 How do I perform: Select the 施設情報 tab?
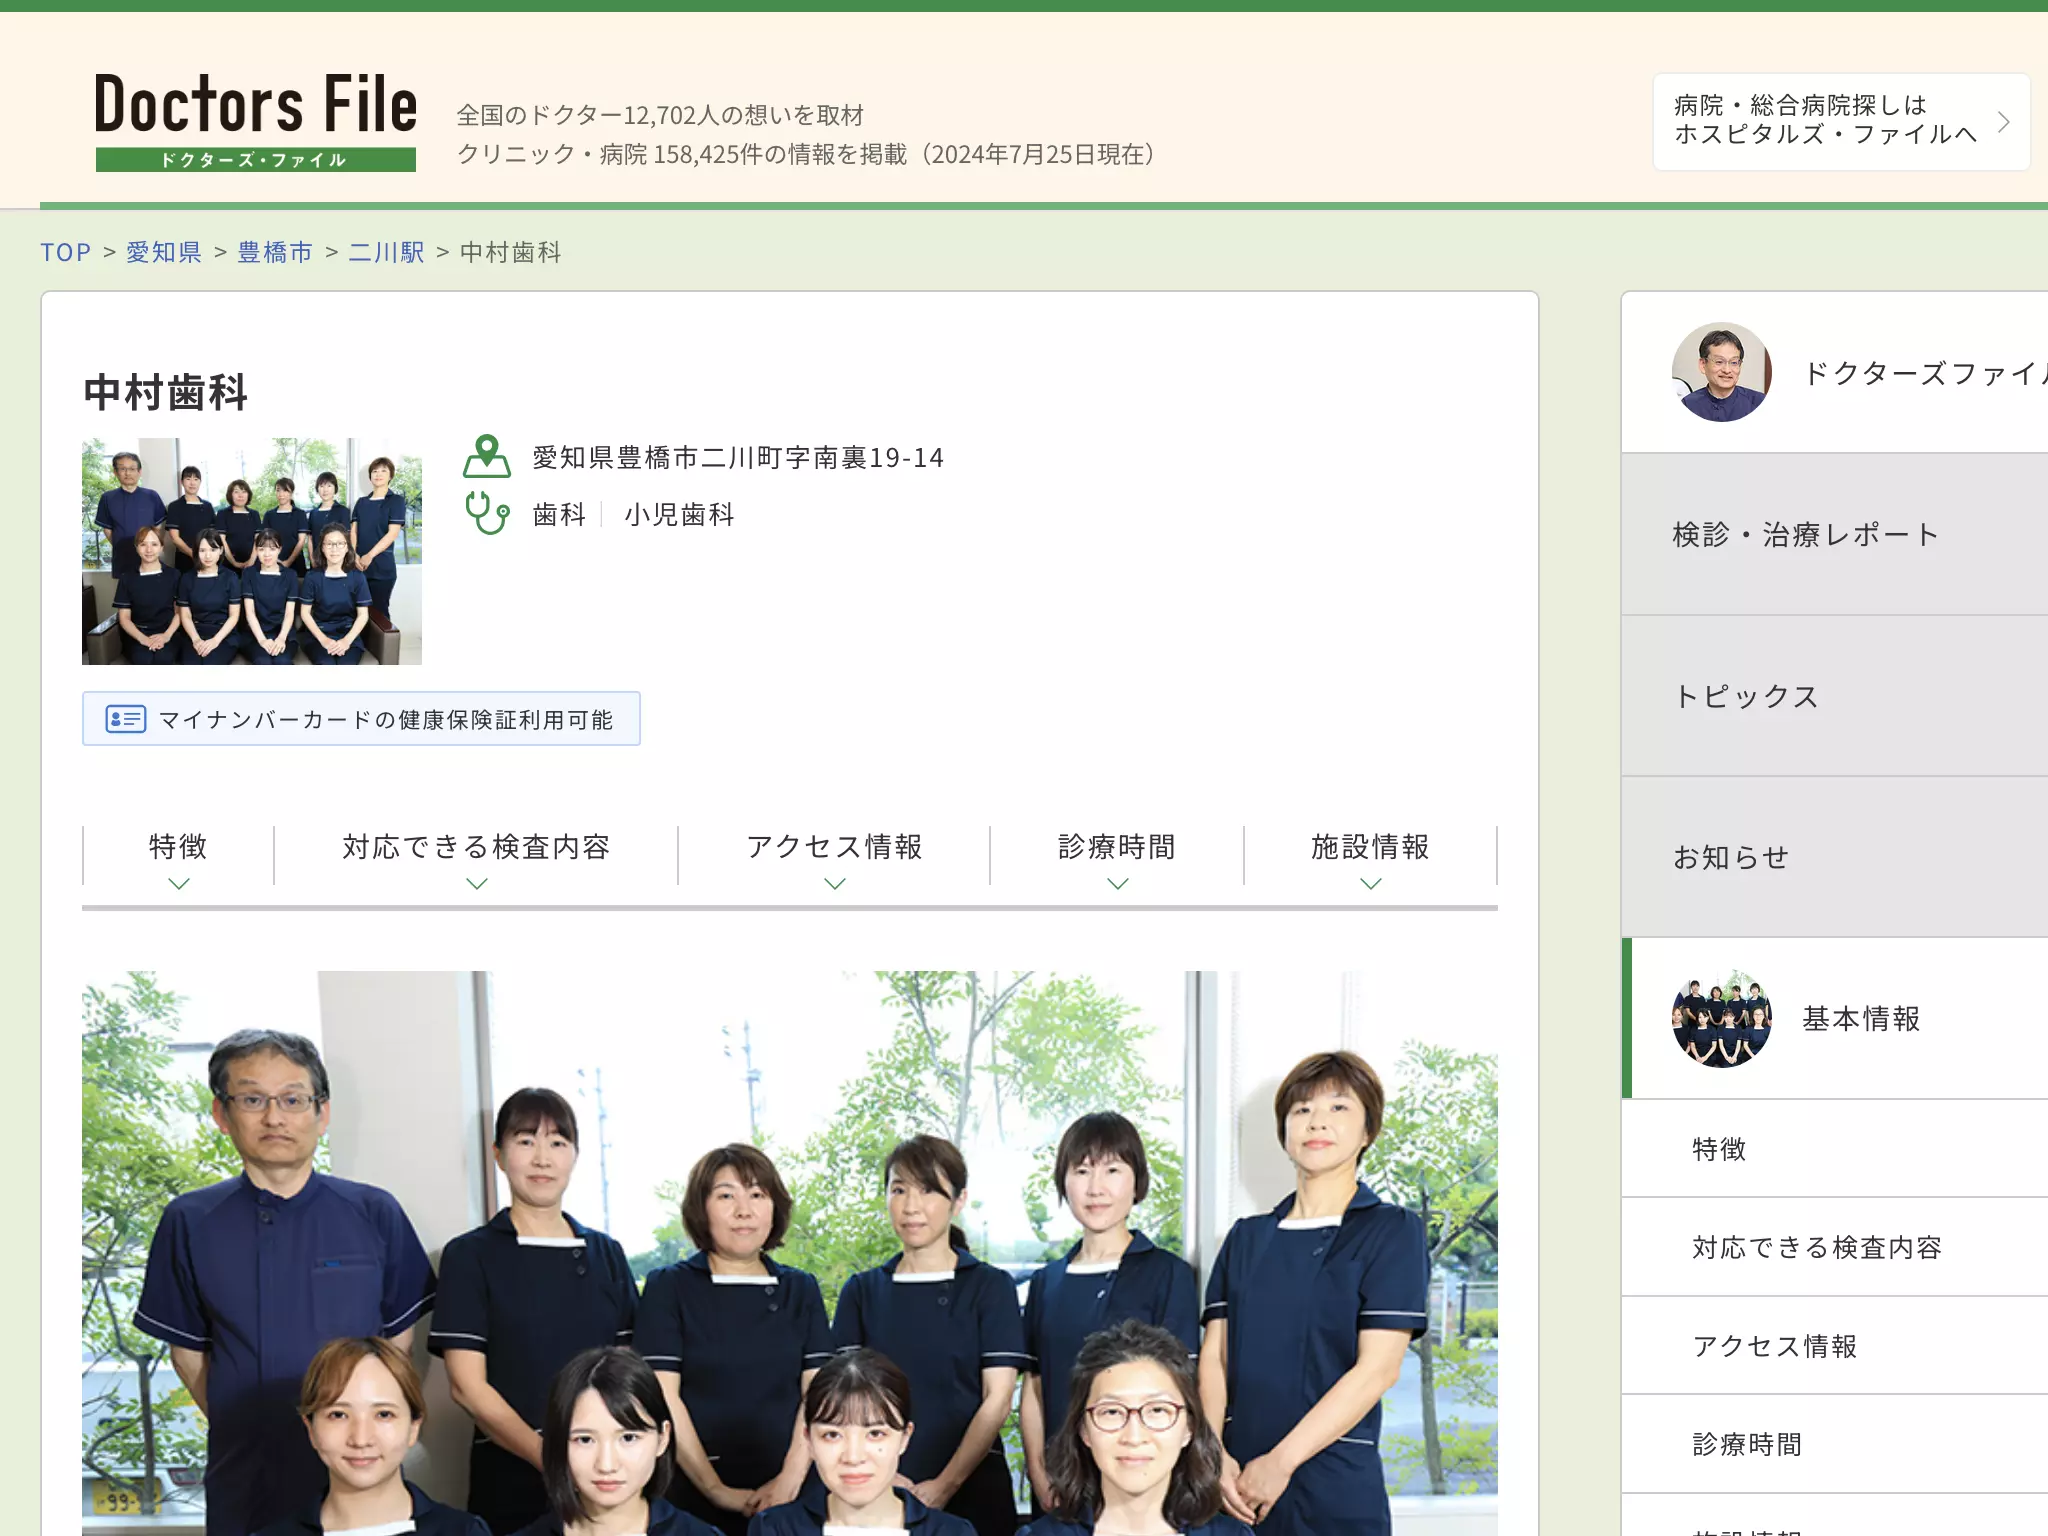click(1370, 857)
